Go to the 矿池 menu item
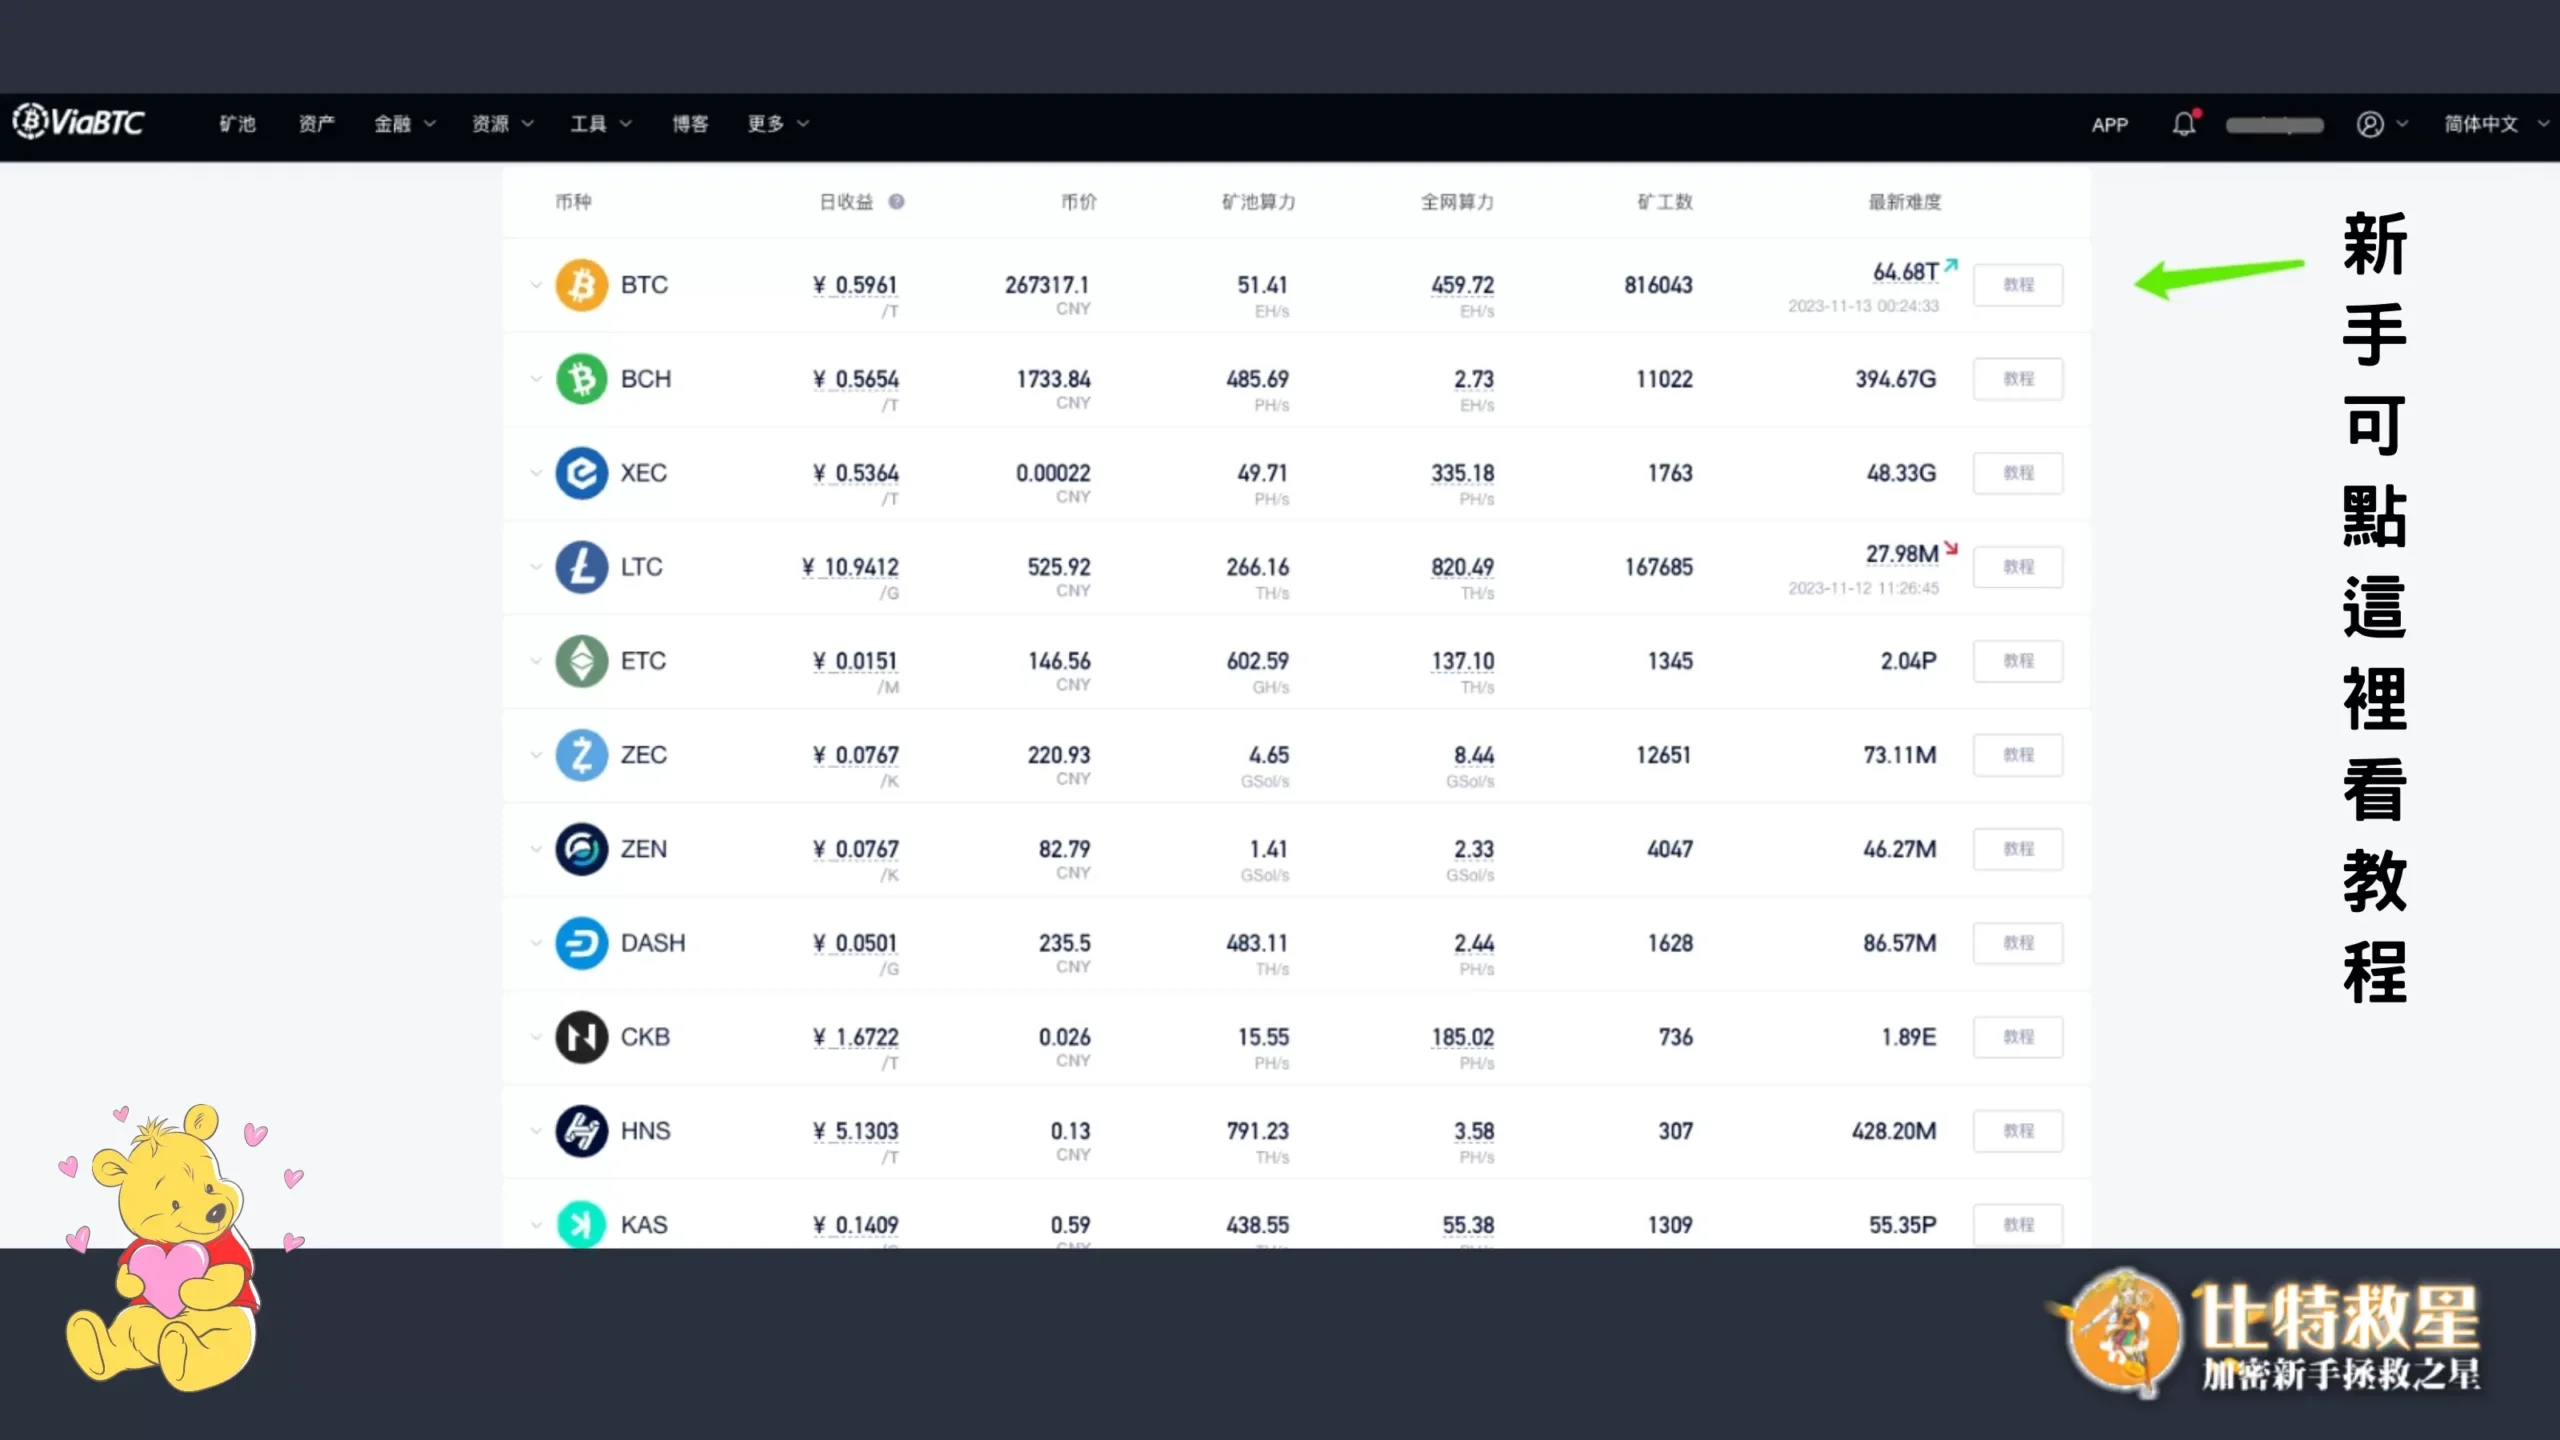The width and height of the screenshot is (2560, 1440). [x=238, y=124]
